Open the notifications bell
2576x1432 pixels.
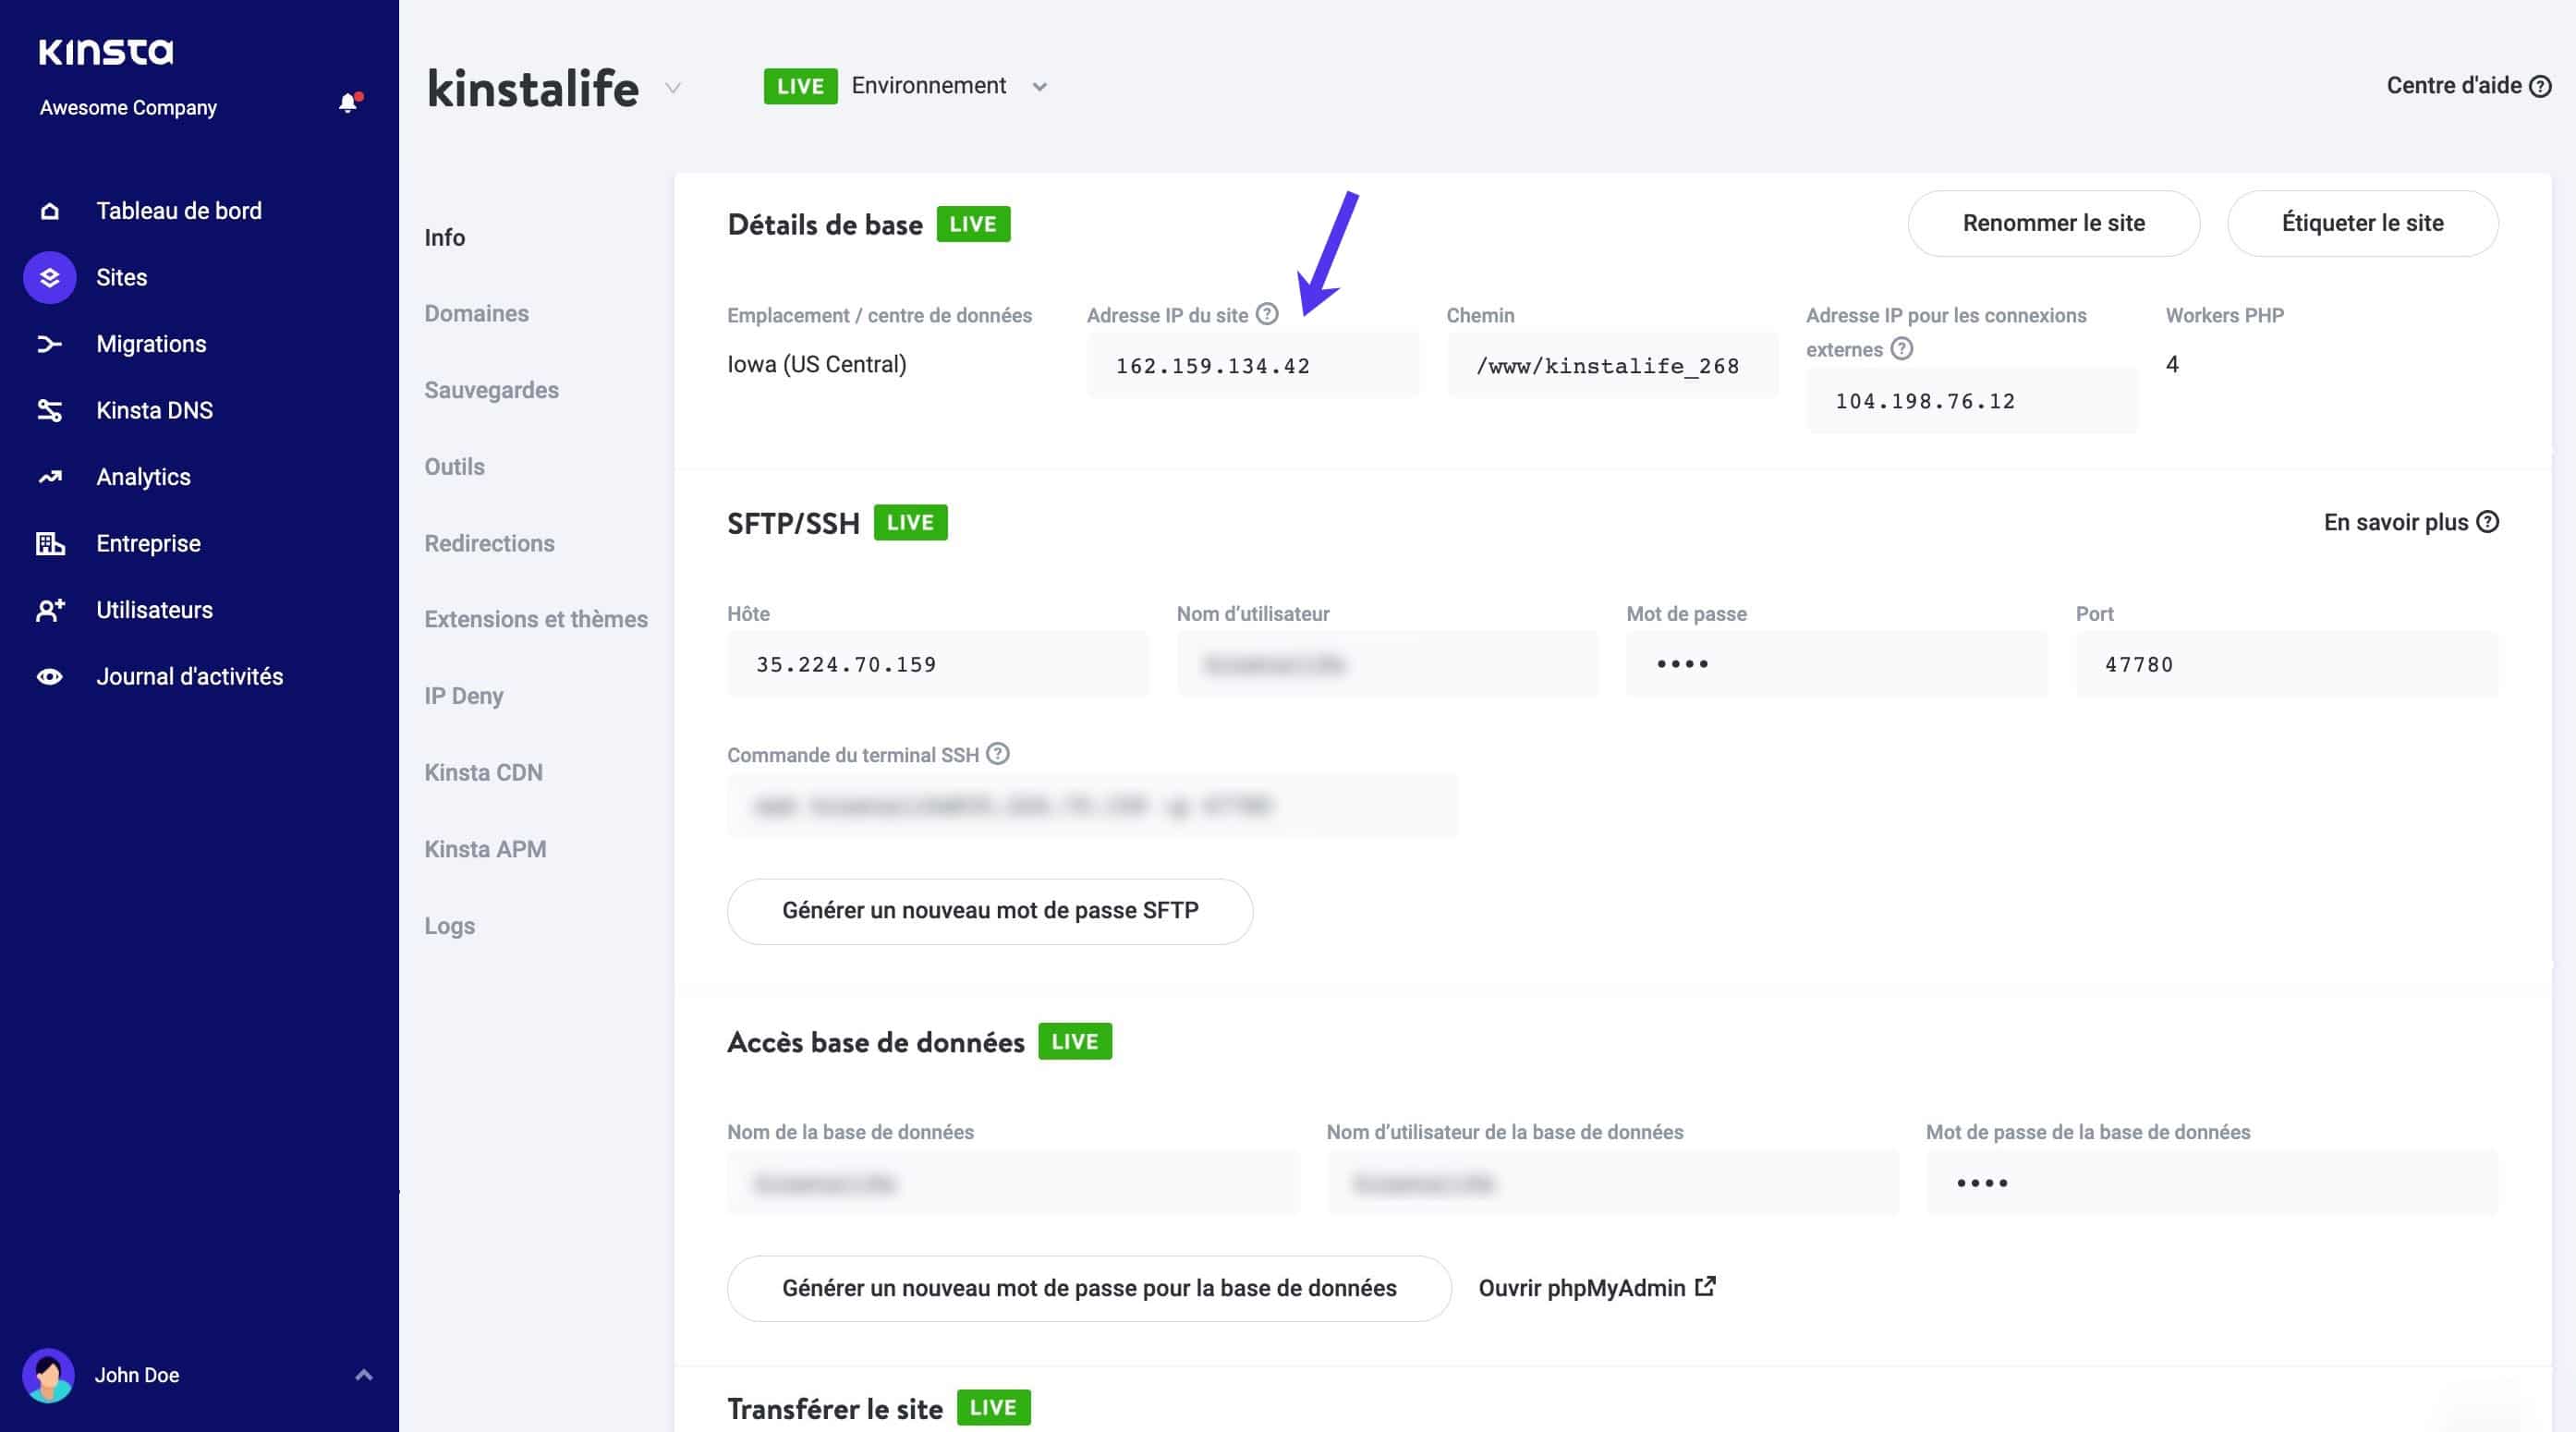tap(348, 101)
